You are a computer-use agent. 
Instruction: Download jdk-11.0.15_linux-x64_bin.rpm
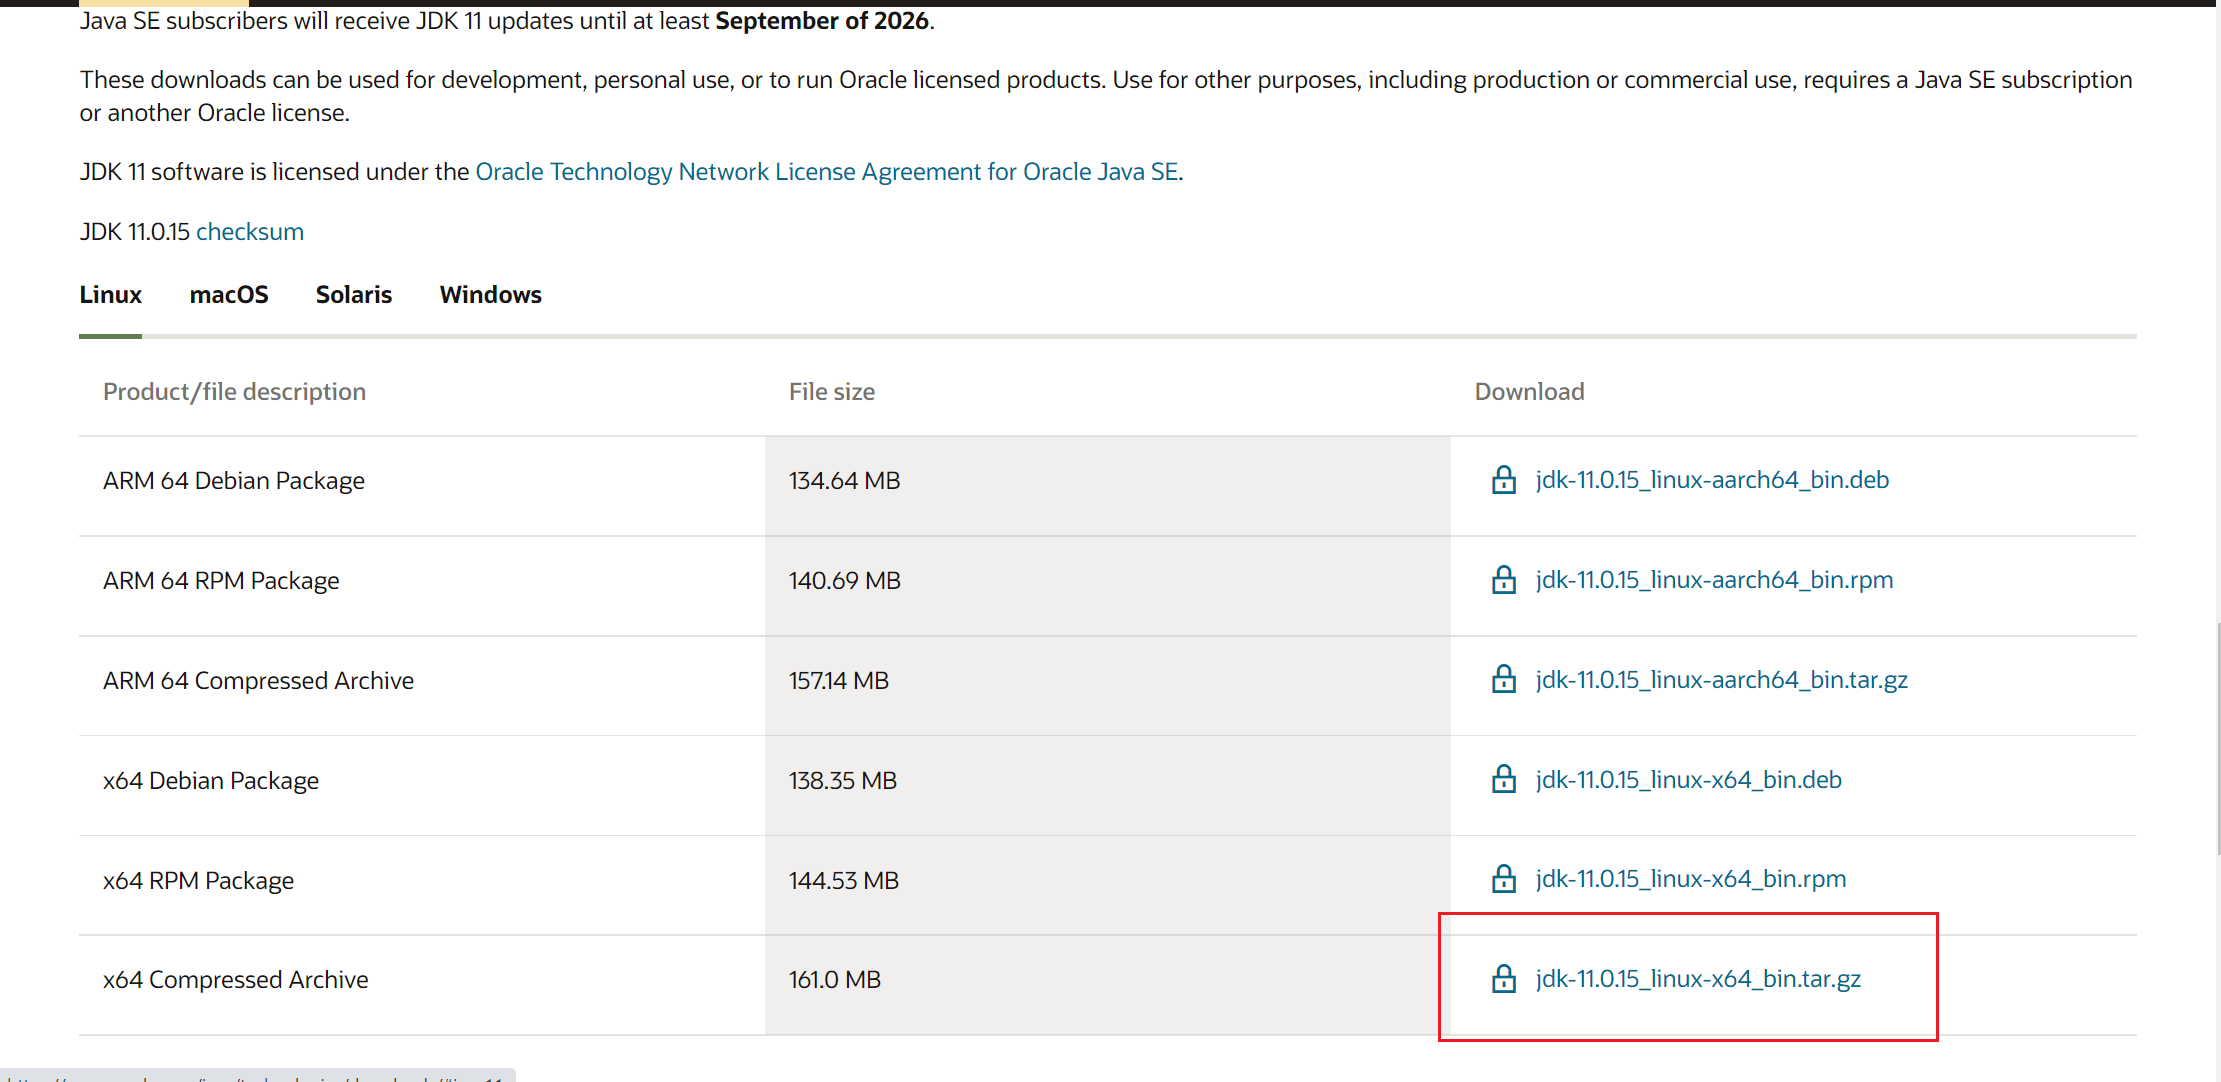[1691, 879]
